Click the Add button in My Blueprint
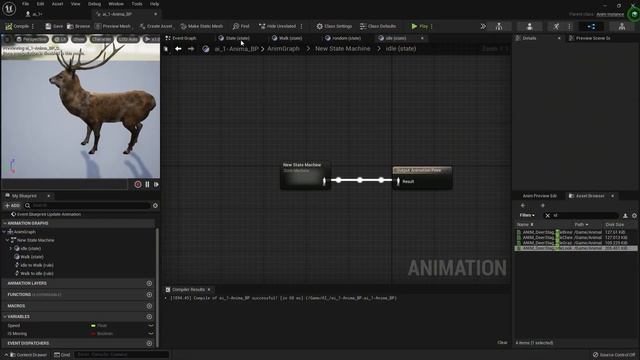 12,206
